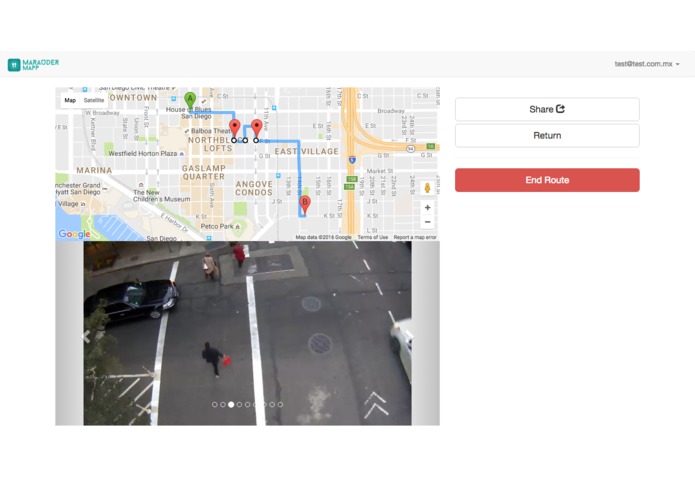
Task: Go to previous carousel photo arrow
Action: coord(86,336)
